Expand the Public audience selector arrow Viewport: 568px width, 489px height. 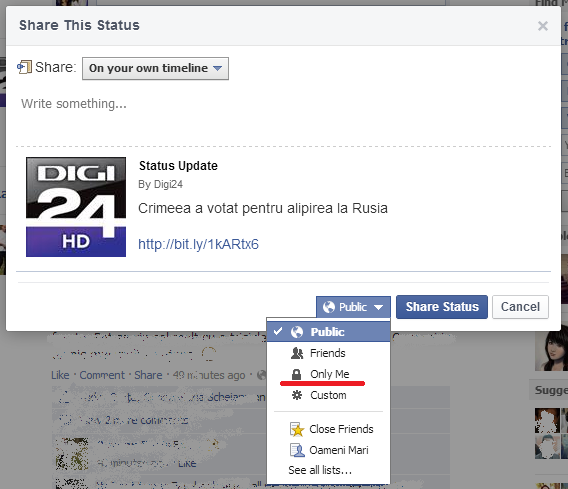click(379, 307)
